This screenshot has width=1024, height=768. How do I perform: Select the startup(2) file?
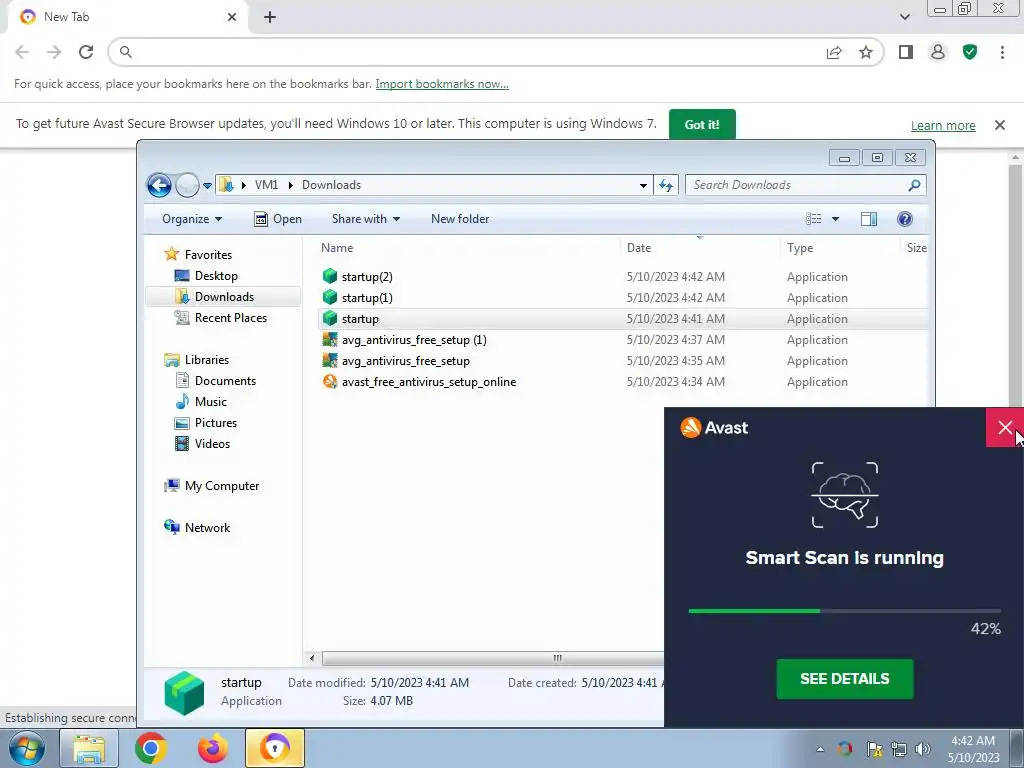367,277
